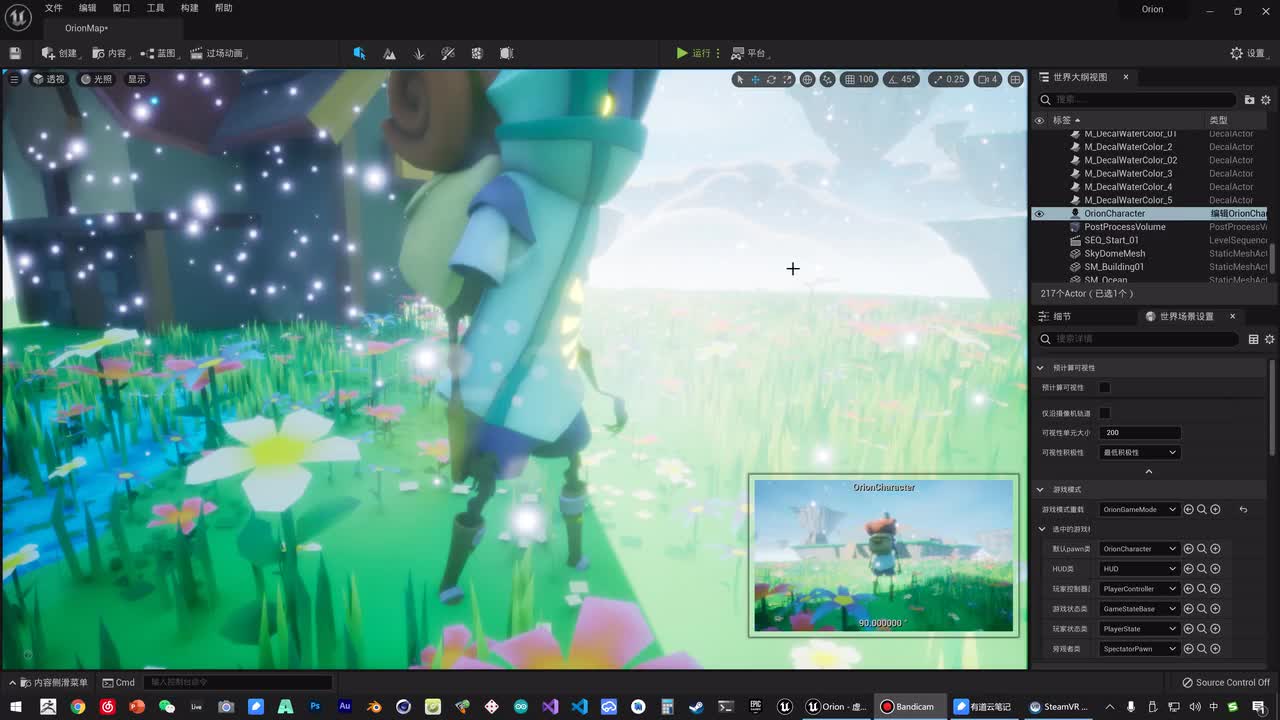Close the 世界大纲视图 (World Outliner) panel tab
Screen dimensions: 1280x720
click(x=1125, y=77)
